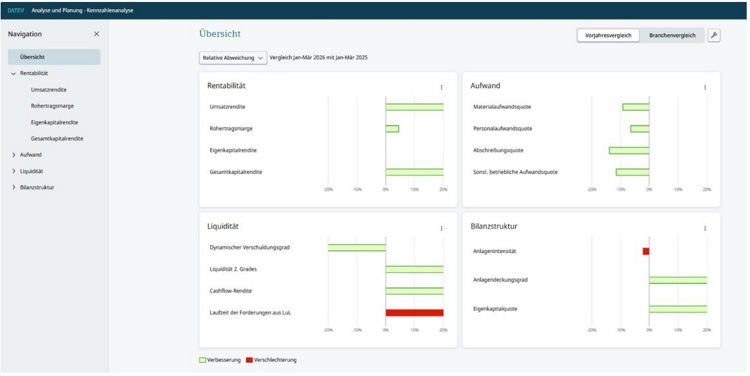Click the Eigenkapitalquote chart bar
Screen dimensions: 750x376
678,309
